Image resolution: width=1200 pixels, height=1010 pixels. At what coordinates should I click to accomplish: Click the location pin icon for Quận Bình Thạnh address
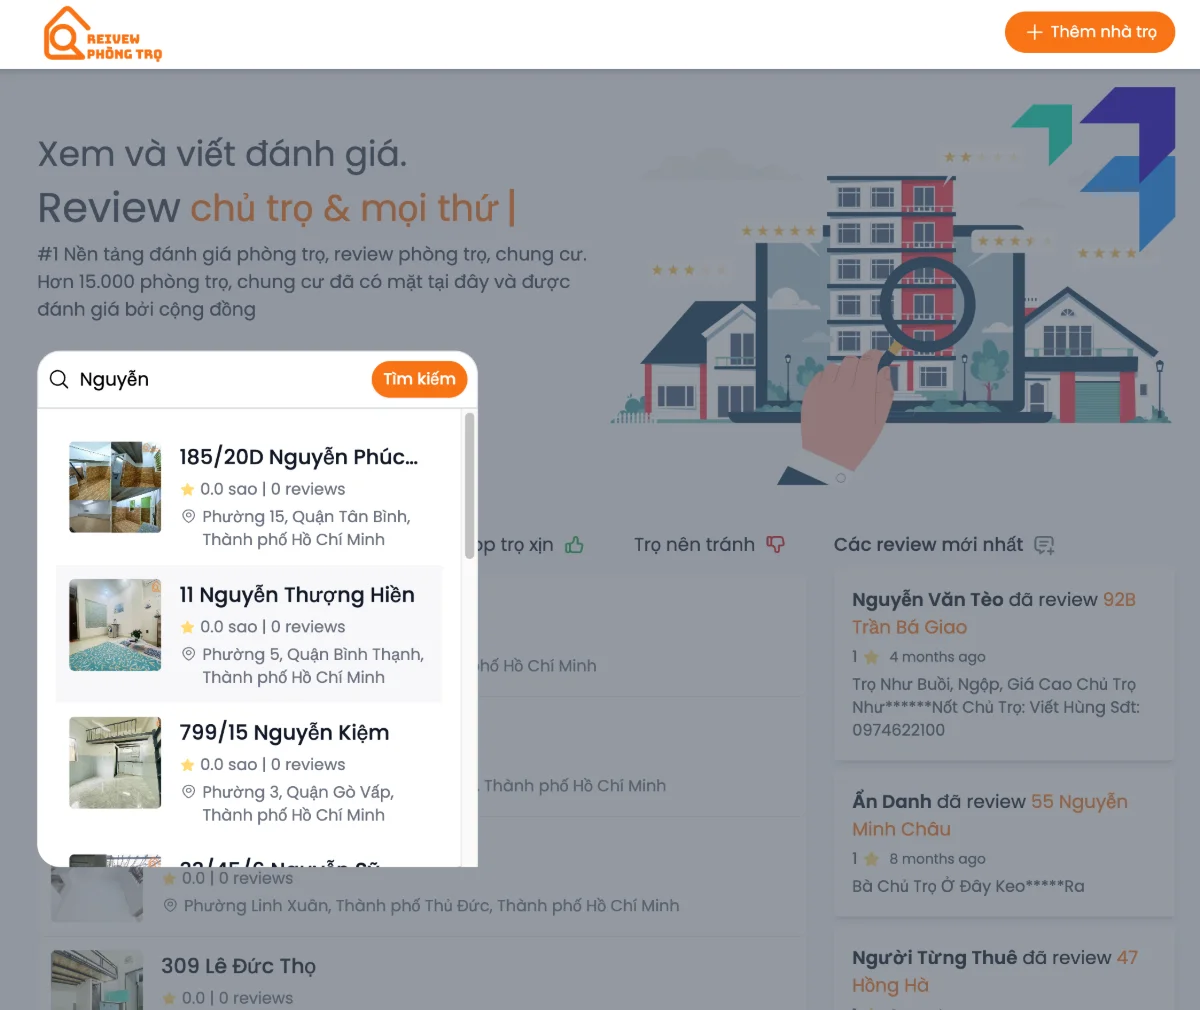[x=189, y=654]
